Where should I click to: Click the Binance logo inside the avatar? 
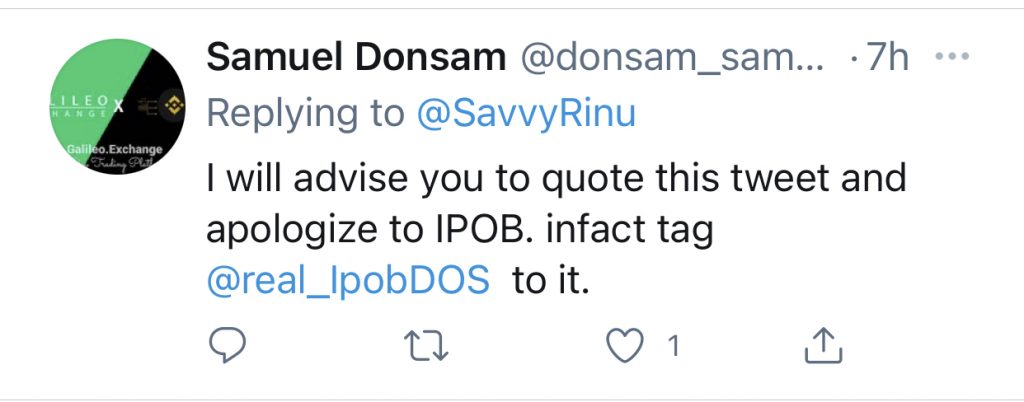pos(173,104)
